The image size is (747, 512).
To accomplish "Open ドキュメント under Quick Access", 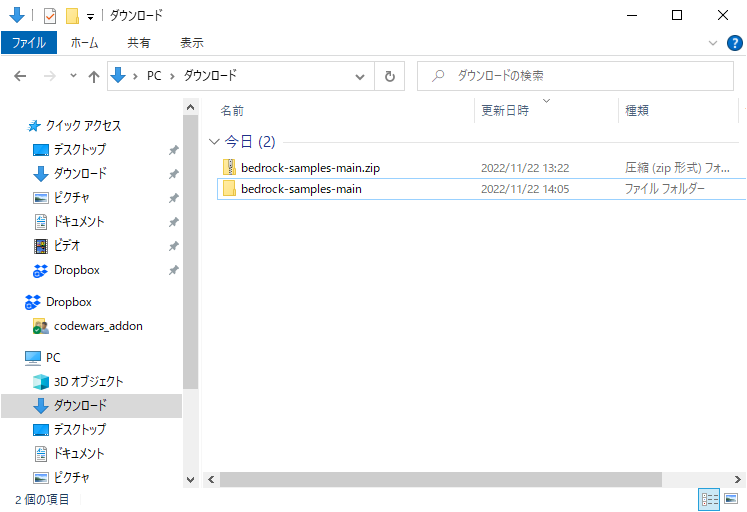I will click(x=79, y=221).
